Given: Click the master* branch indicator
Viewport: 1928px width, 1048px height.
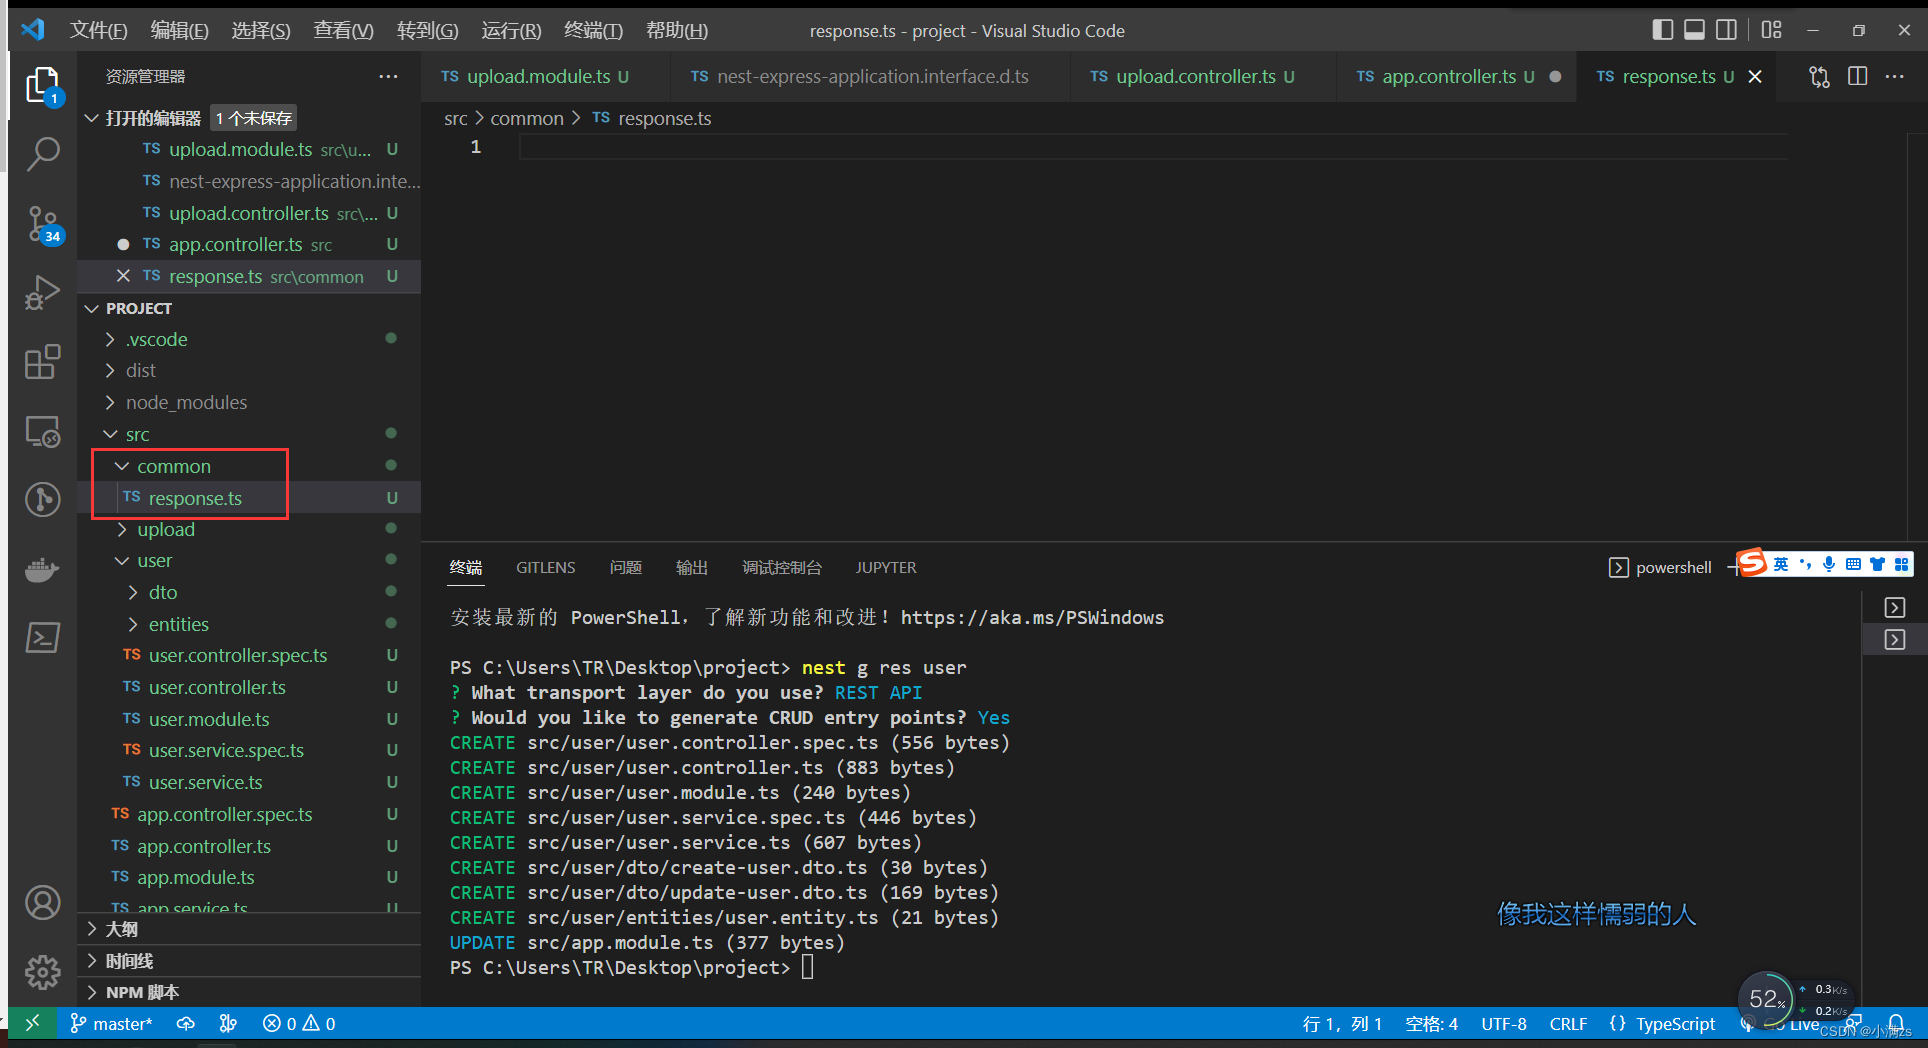Looking at the screenshot, I should (112, 1023).
